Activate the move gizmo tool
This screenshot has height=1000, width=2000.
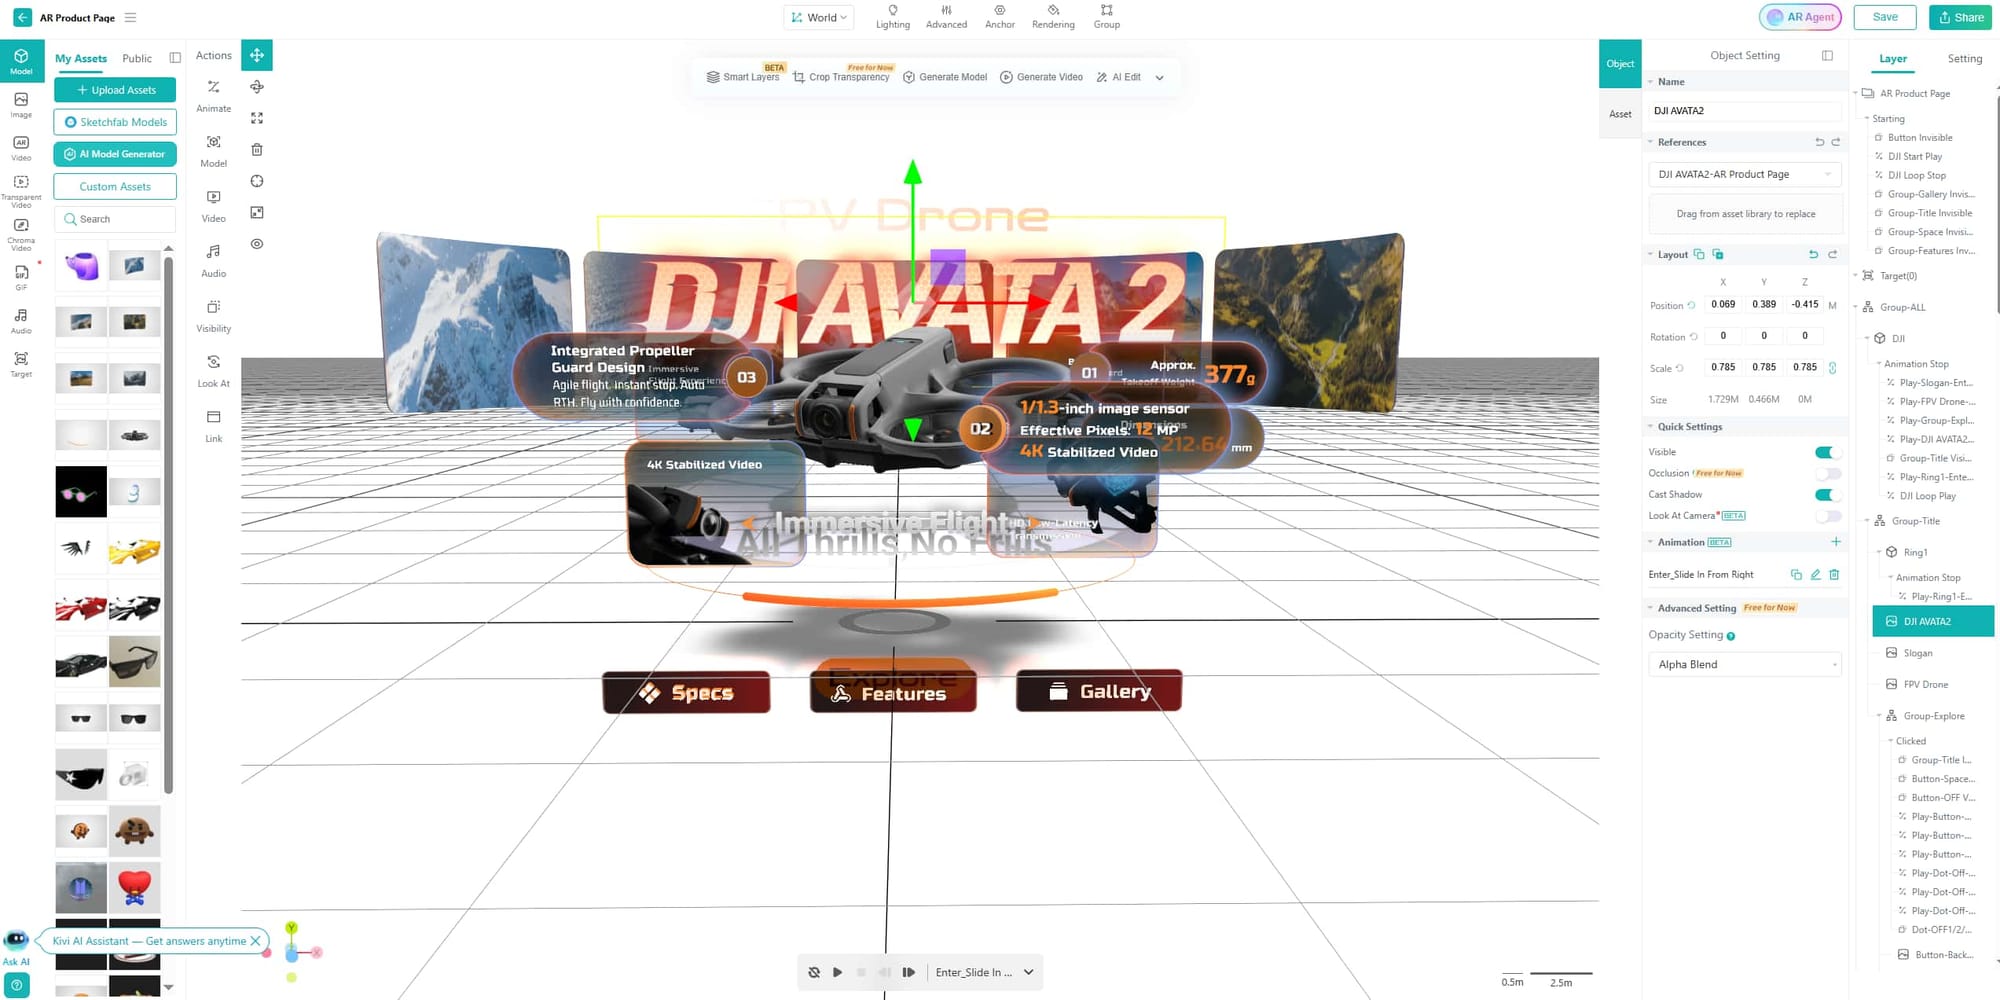point(257,55)
